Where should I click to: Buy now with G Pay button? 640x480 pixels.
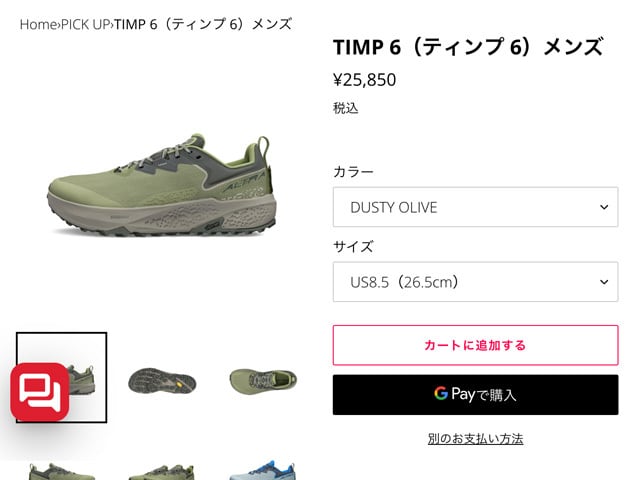point(476,395)
